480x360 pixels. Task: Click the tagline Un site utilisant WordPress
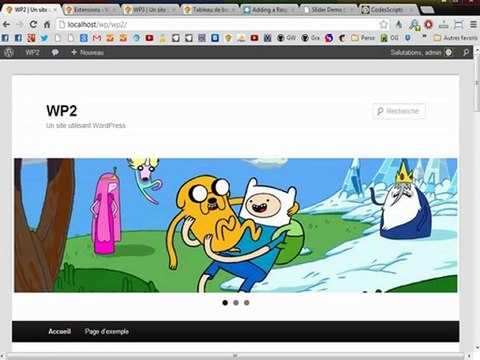[x=86, y=126]
